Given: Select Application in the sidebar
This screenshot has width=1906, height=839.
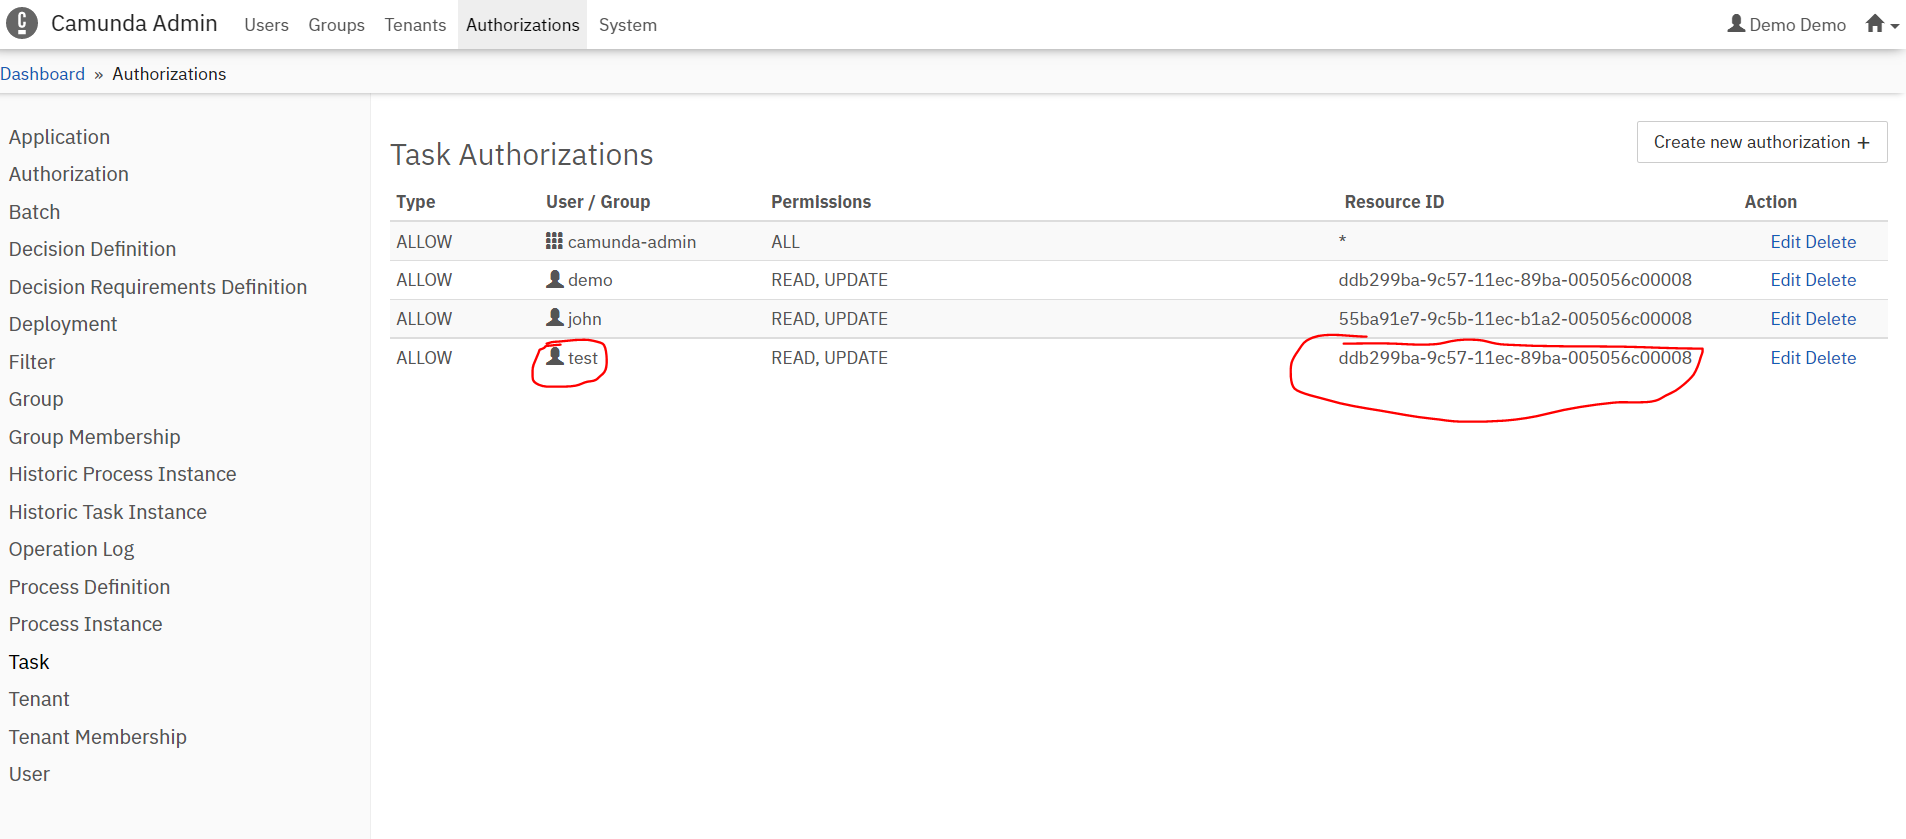Looking at the screenshot, I should [60, 137].
